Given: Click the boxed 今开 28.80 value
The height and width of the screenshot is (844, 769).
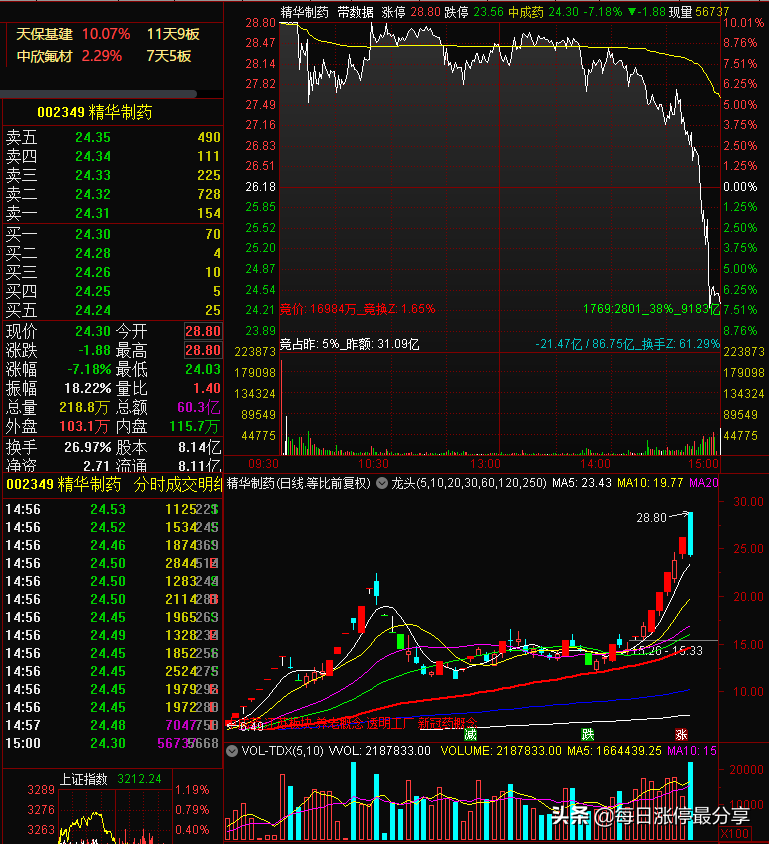Looking at the screenshot, I should 203,331.
